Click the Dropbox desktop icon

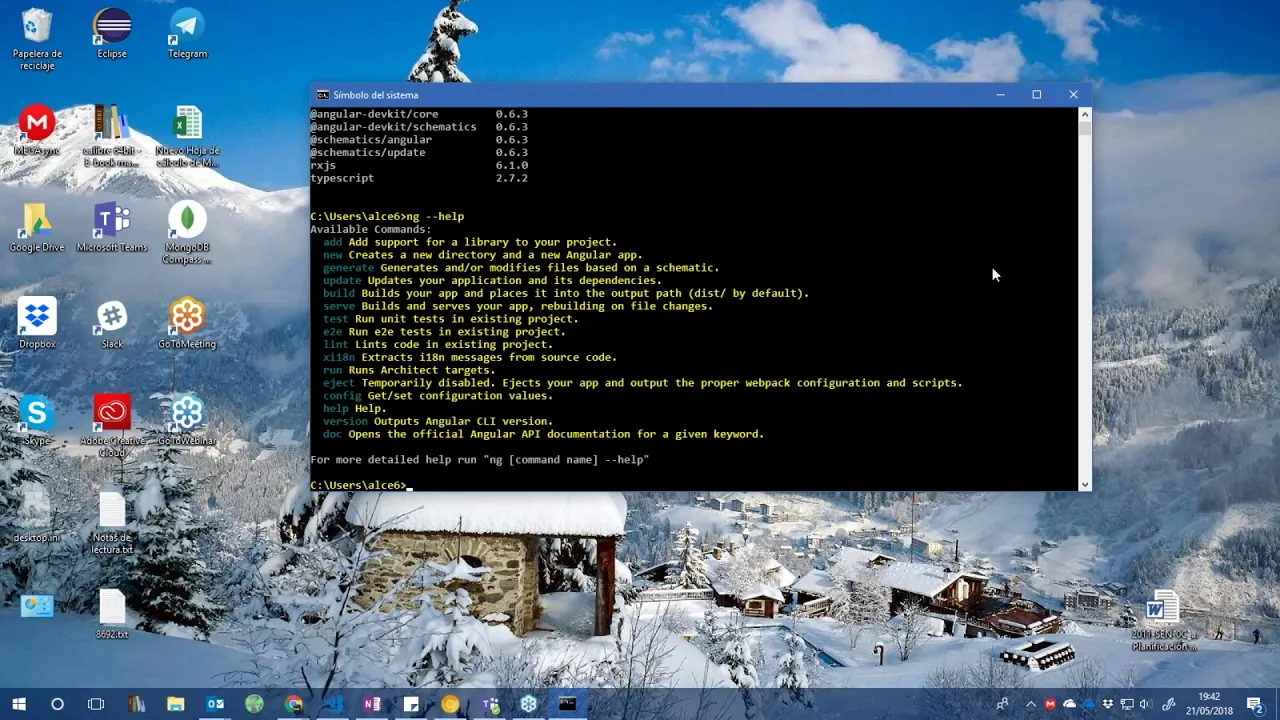(37, 323)
